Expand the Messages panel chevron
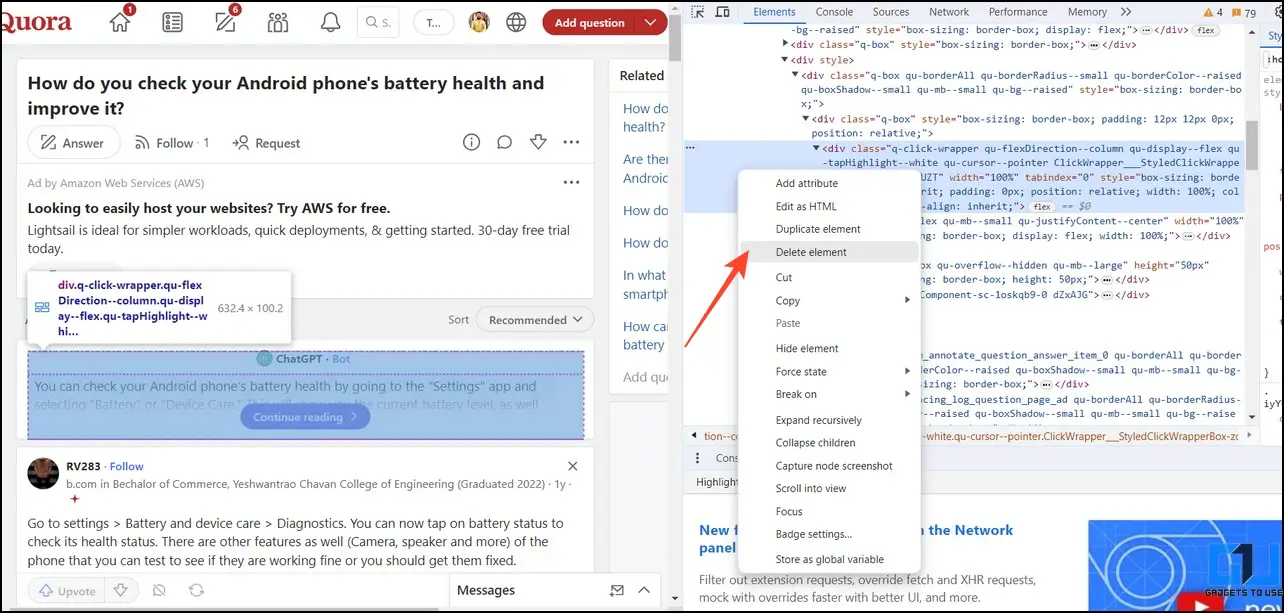The height and width of the screenshot is (613, 1284). point(644,590)
